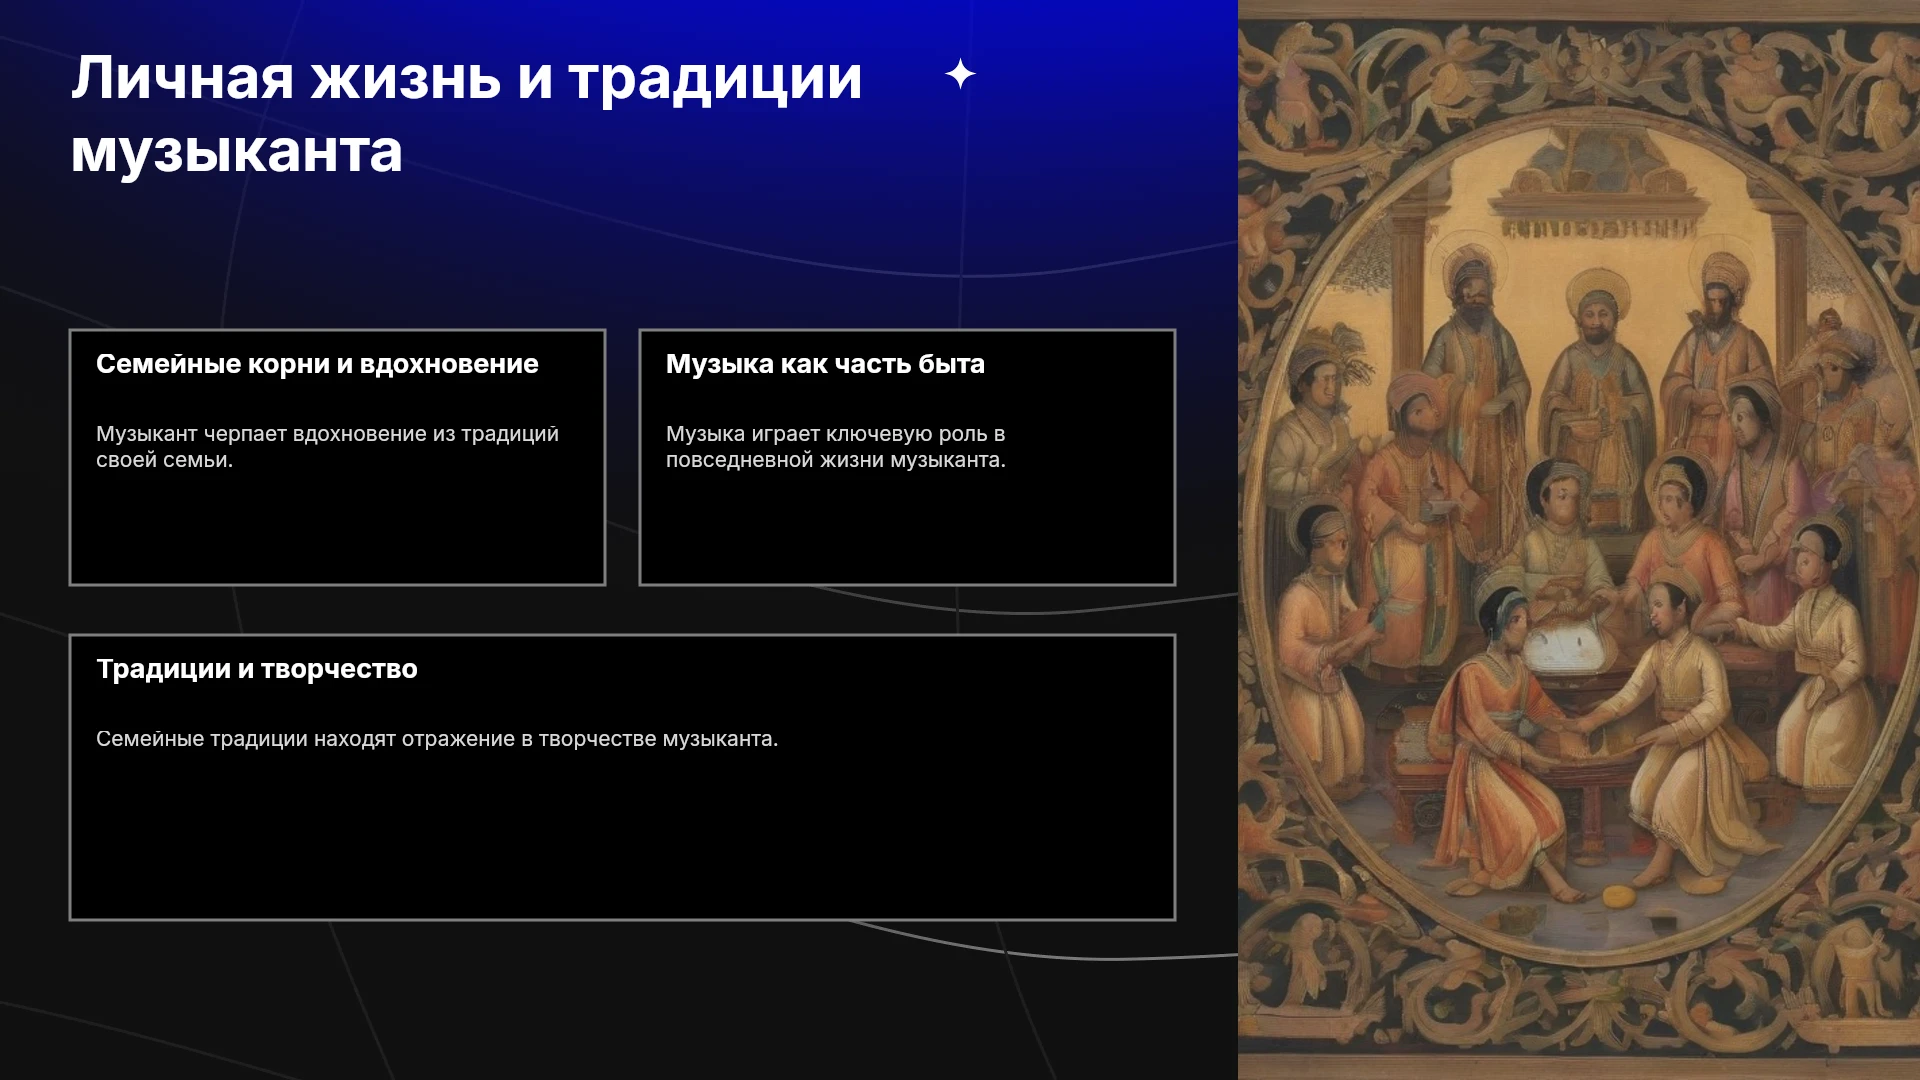
Task: Click the "Семейные корни и вдохновение" heading
Action: [x=317, y=364]
